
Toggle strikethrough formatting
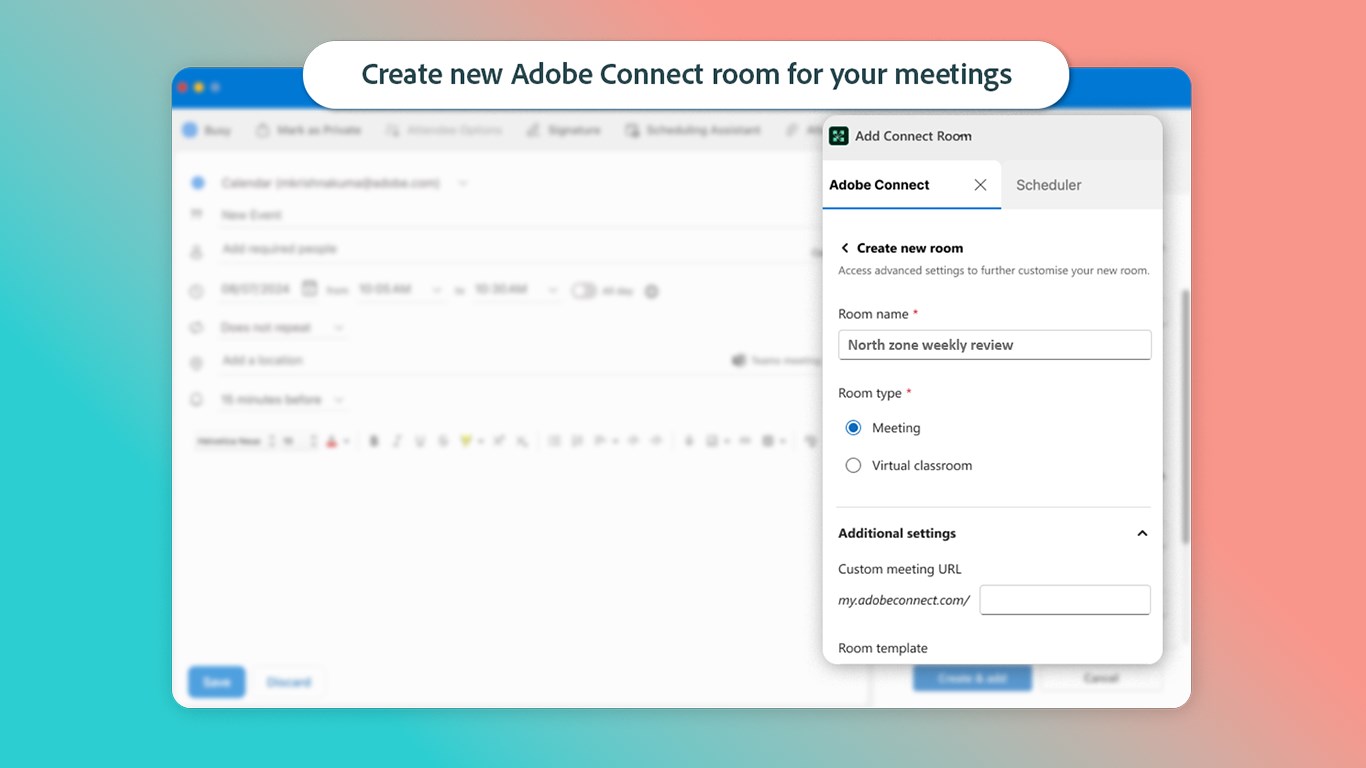(x=443, y=441)
